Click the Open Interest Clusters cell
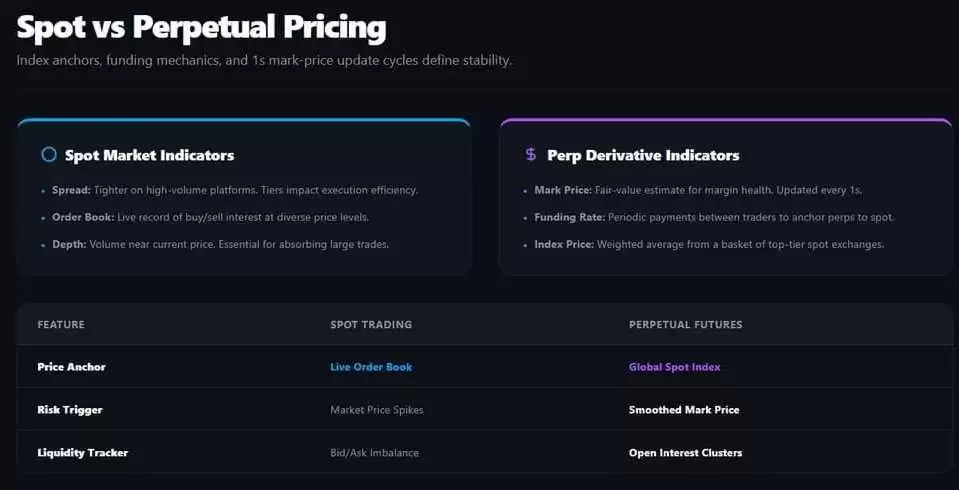 [686, 453]
